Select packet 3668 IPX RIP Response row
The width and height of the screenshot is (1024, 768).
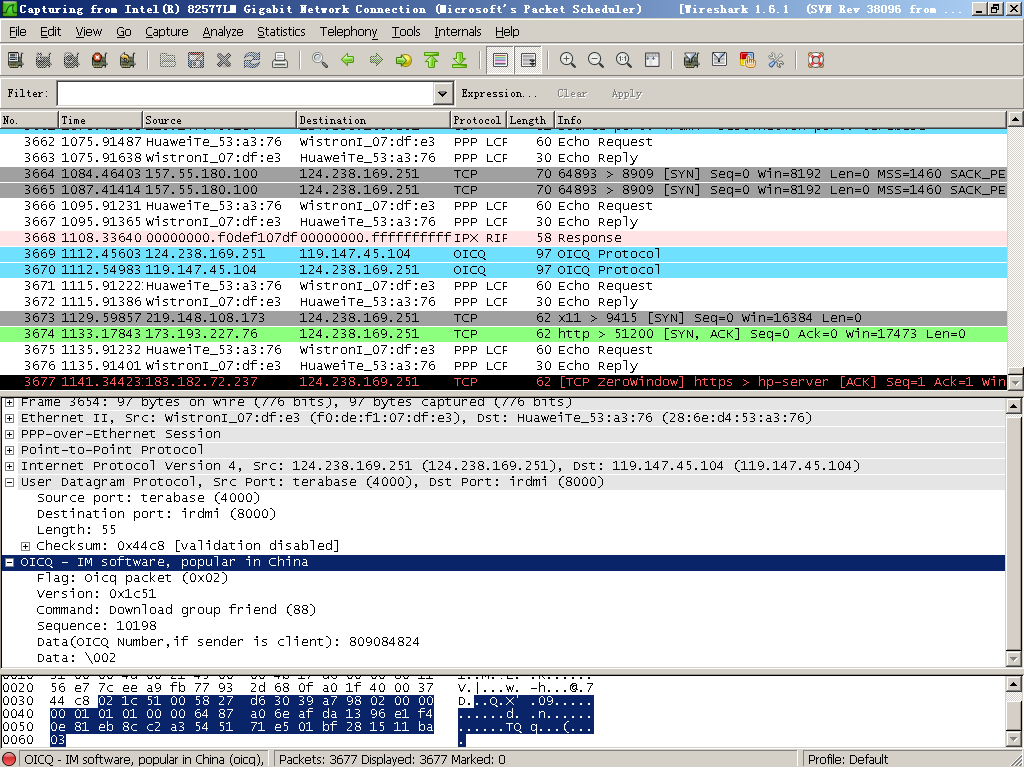(503, 238)
